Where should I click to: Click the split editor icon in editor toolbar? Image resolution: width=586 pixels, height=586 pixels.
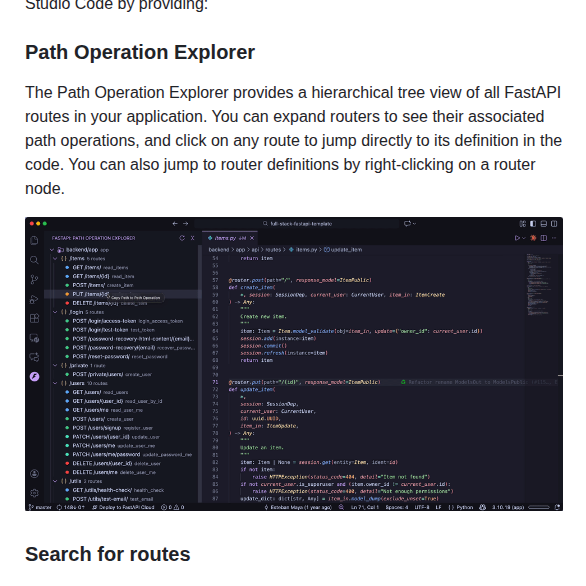pyautogui.click(x=544, y=238)
